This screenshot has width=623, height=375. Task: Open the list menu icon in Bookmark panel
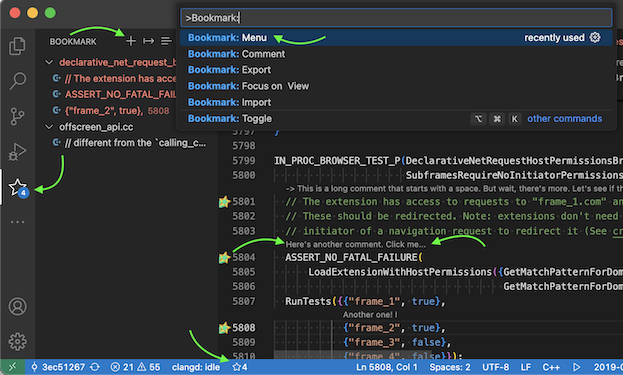[x=166, y=41]
